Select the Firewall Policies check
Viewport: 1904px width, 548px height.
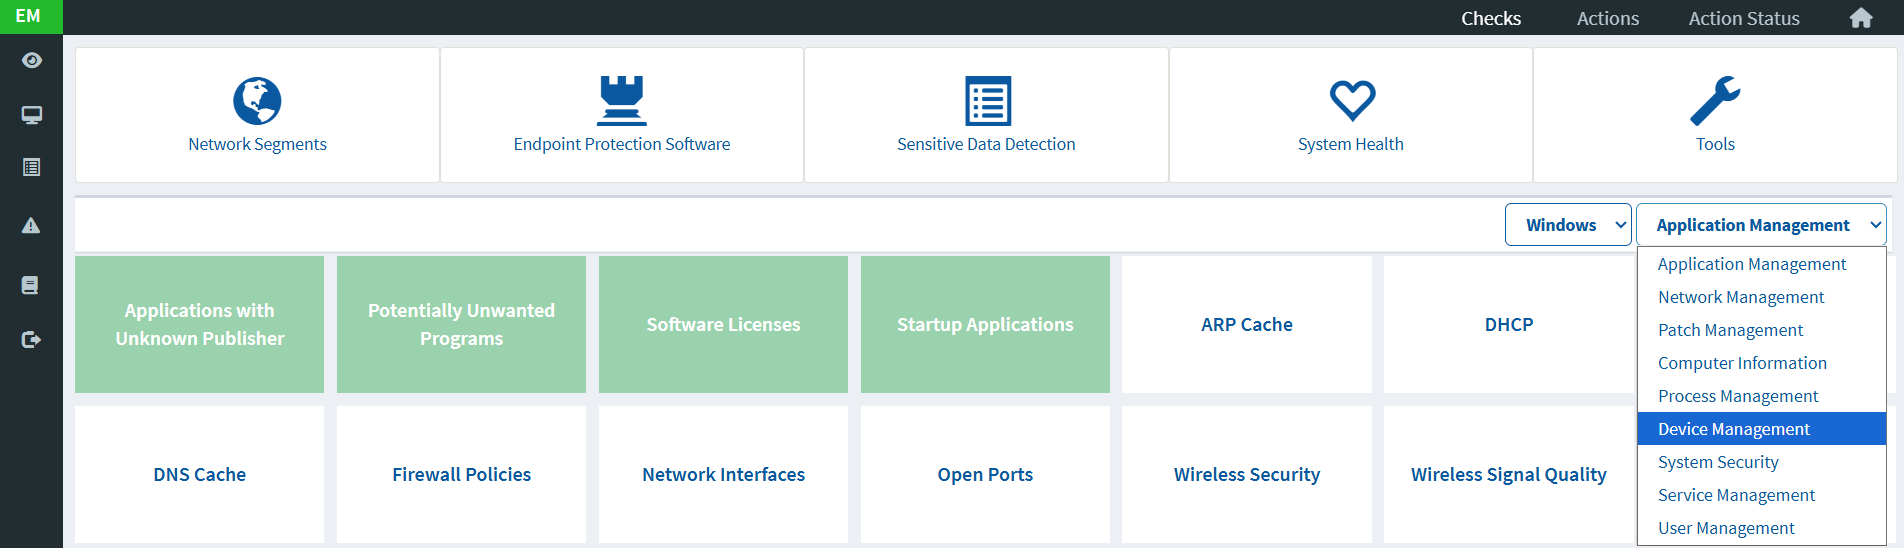pyautogui.click(x=461, y=475)
